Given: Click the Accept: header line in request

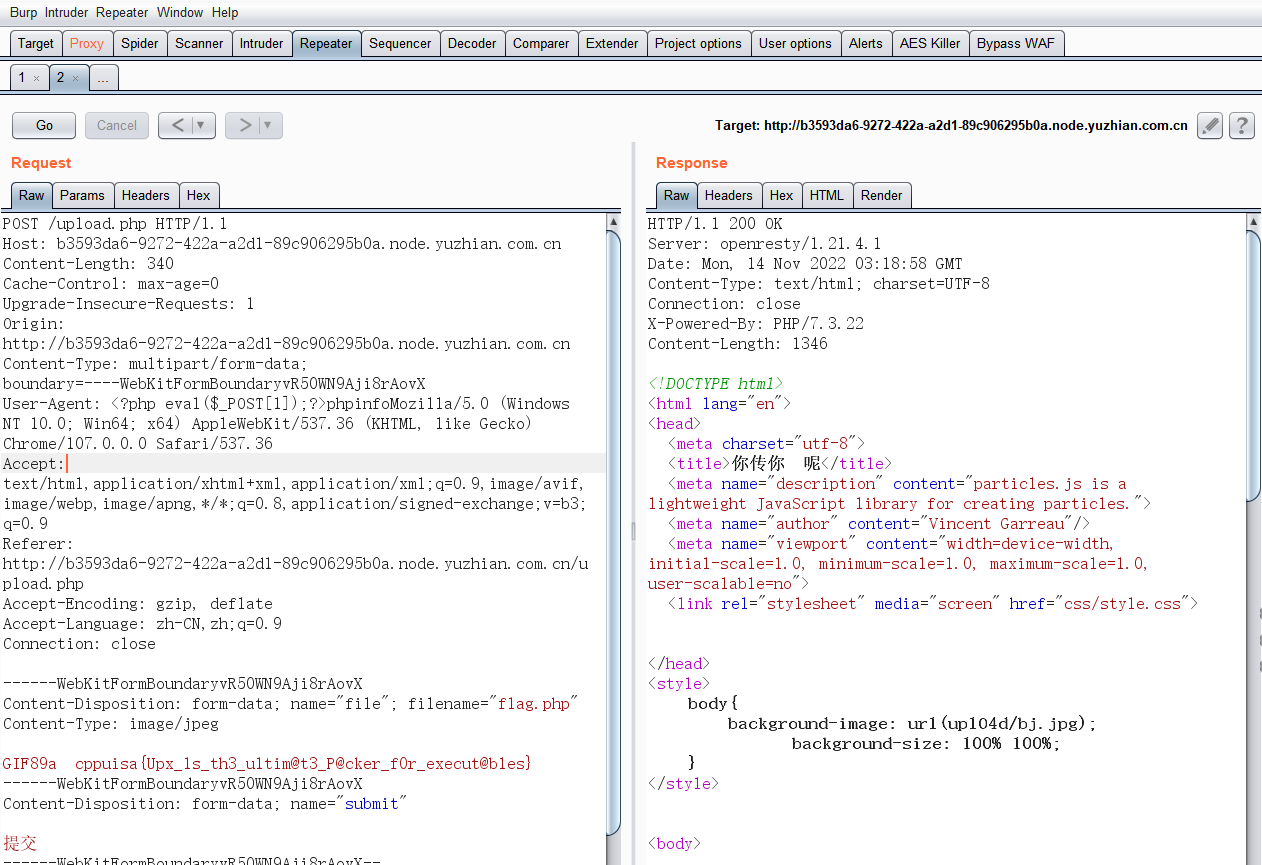Looking at the screenshot, I should pyautogui.click(x=304, y=463).
